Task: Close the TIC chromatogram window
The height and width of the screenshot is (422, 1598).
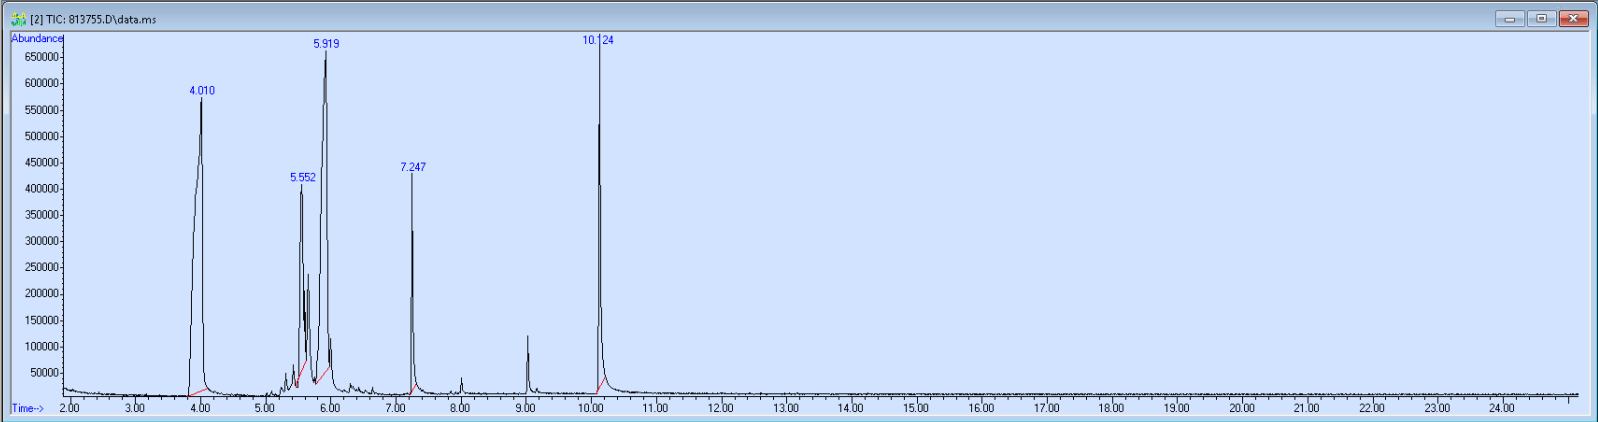Action: point(1573,19)
